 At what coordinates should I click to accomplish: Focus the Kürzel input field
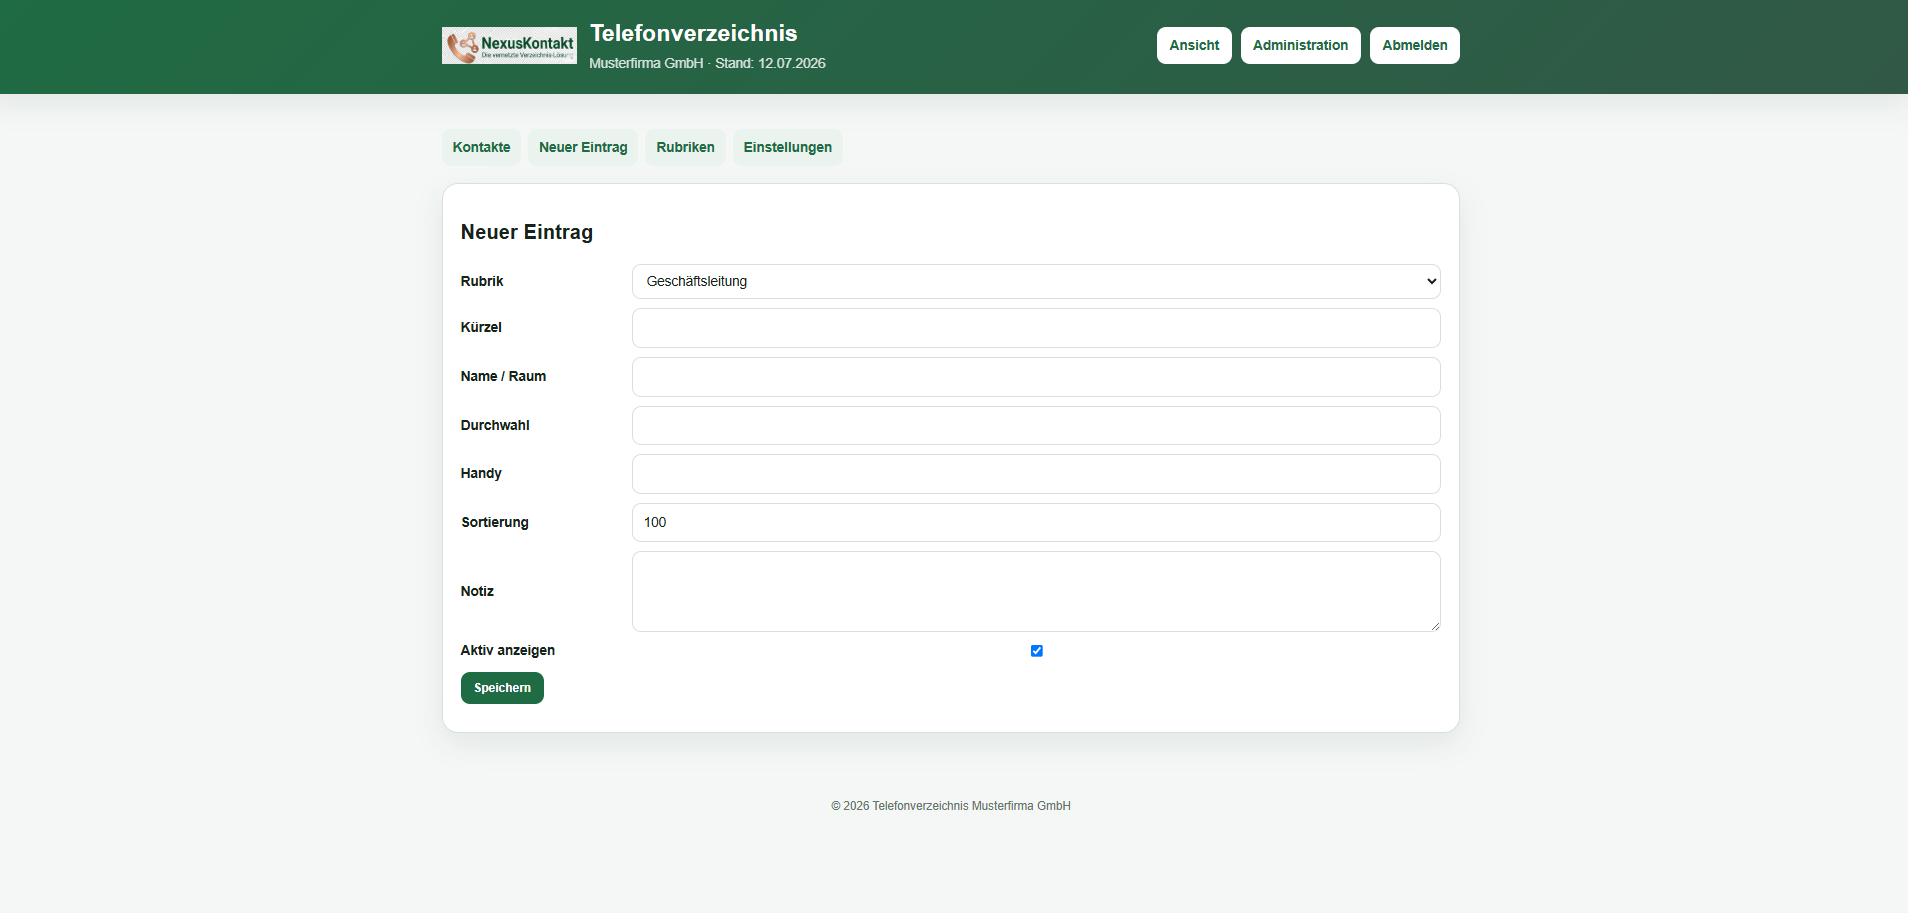point(1036,328)
